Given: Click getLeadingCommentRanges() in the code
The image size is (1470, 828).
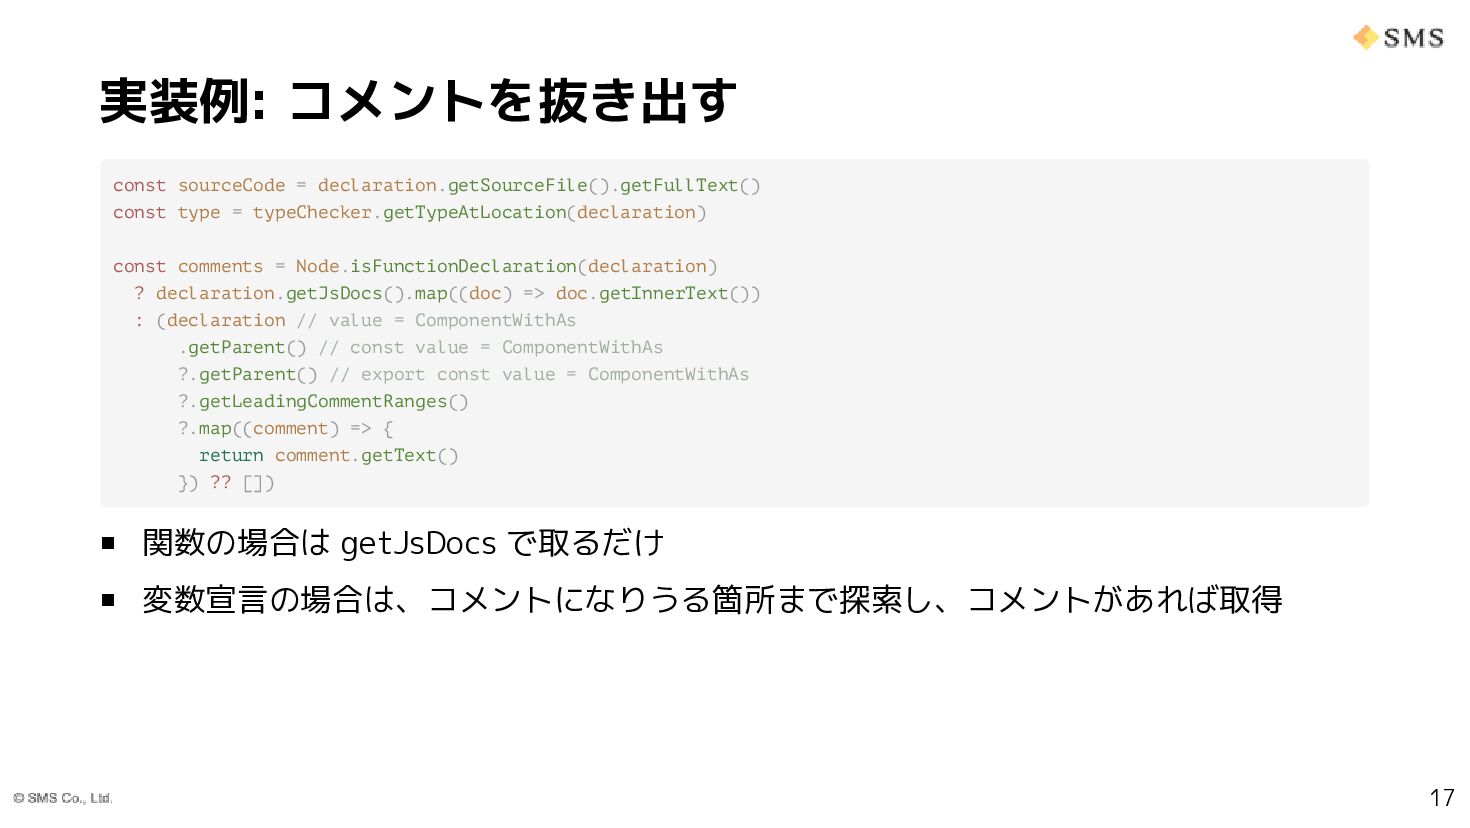Looking at the screenshot, I should 333,401.
